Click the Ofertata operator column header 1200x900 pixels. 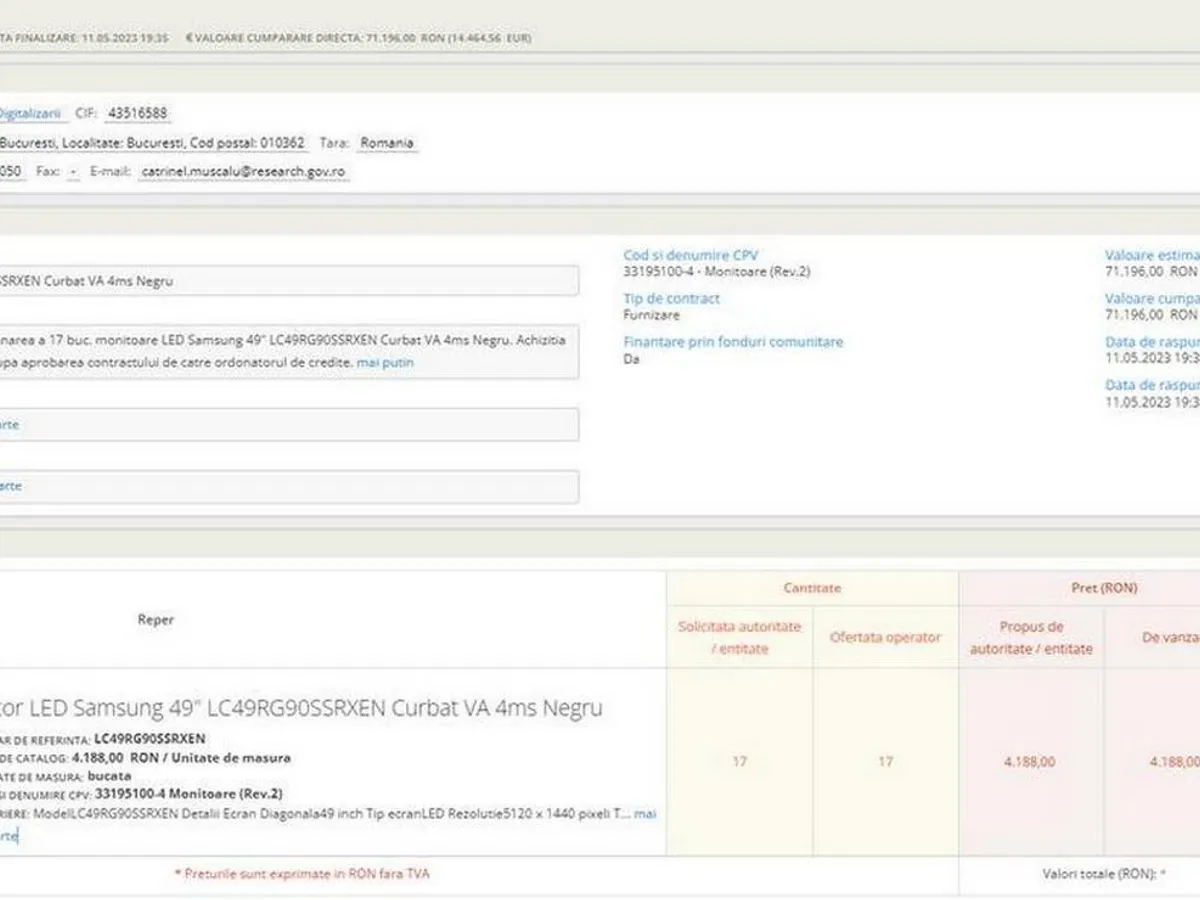(x=885, y=637)
